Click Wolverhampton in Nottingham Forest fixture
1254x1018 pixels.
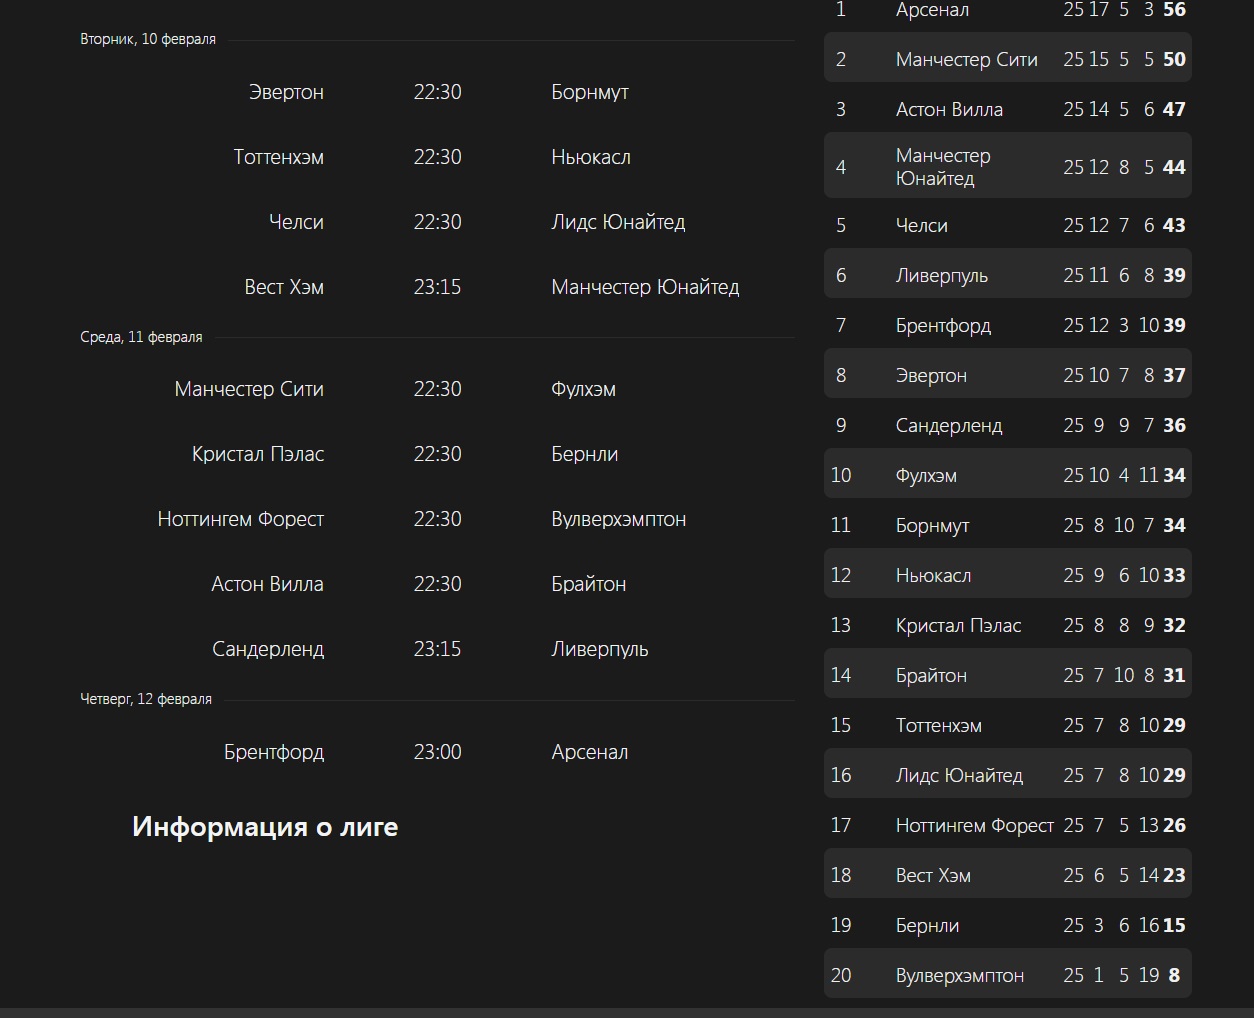tap(618, 519)
